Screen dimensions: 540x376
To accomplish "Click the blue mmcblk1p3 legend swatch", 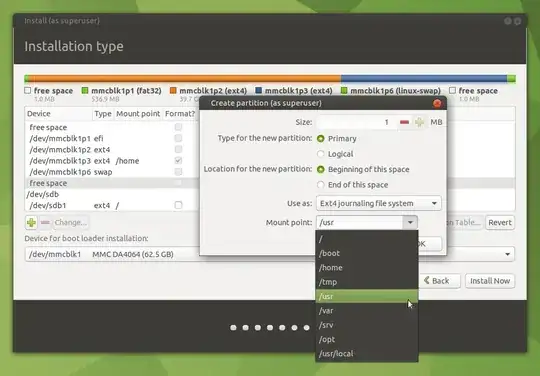I will pyautogui.click(x=259, y=91).
